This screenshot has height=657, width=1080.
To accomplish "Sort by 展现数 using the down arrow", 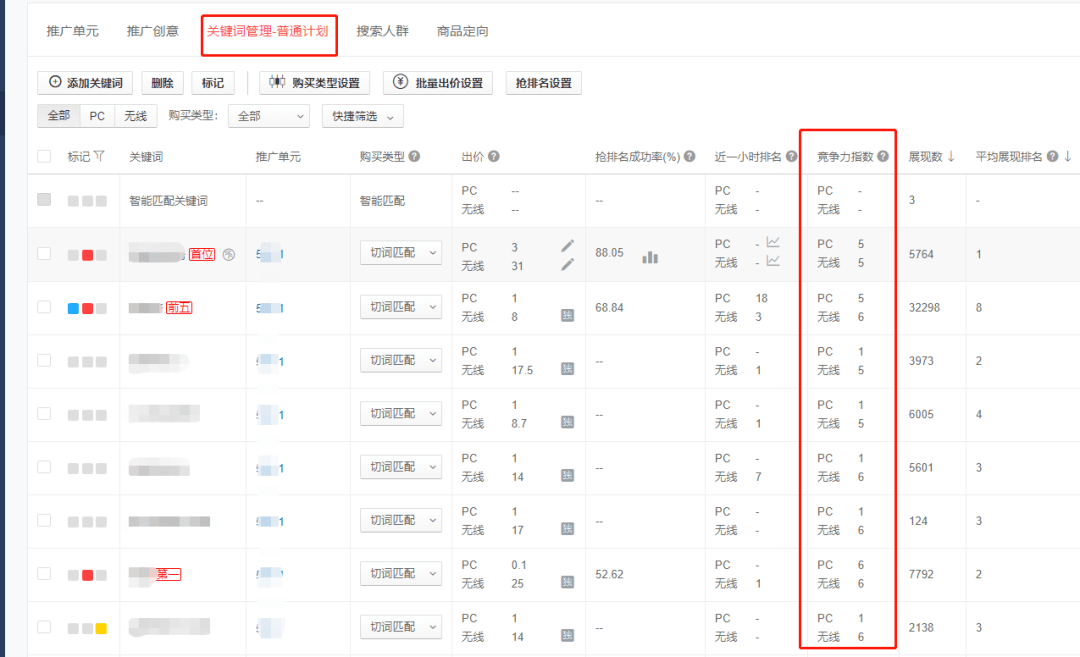I will point(951,156).
